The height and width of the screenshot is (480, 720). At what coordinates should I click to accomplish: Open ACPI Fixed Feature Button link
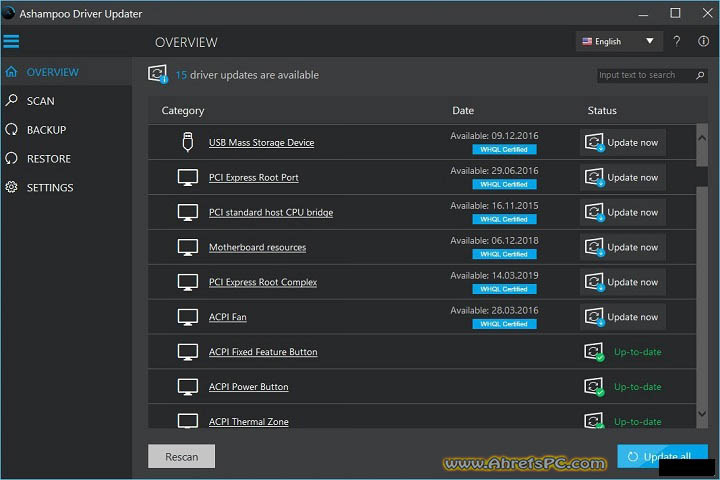263,352
